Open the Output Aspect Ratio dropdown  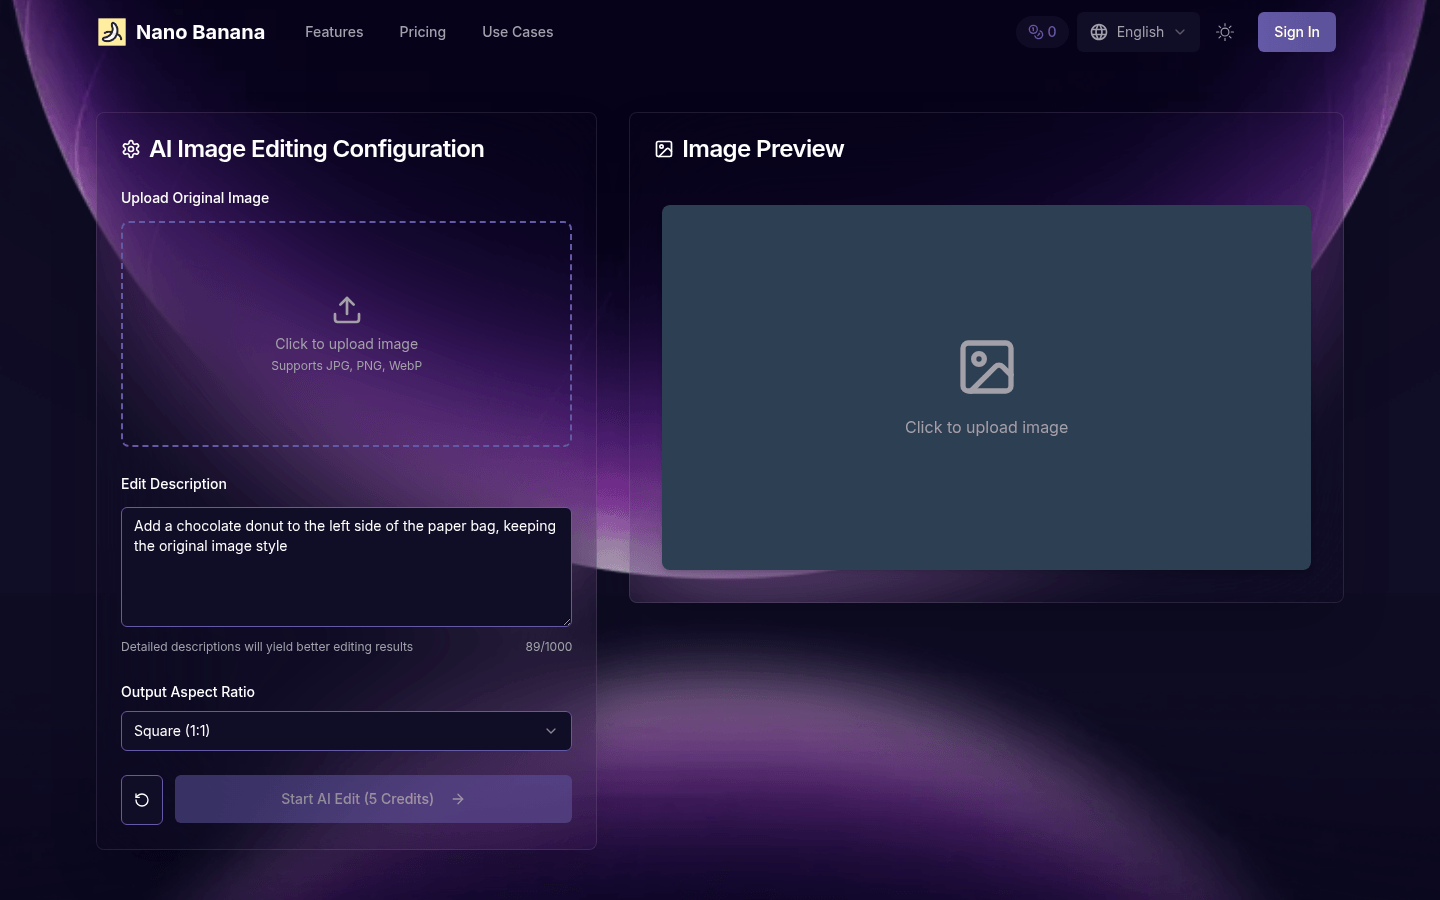pyautogui.click(x=346, y=731)
